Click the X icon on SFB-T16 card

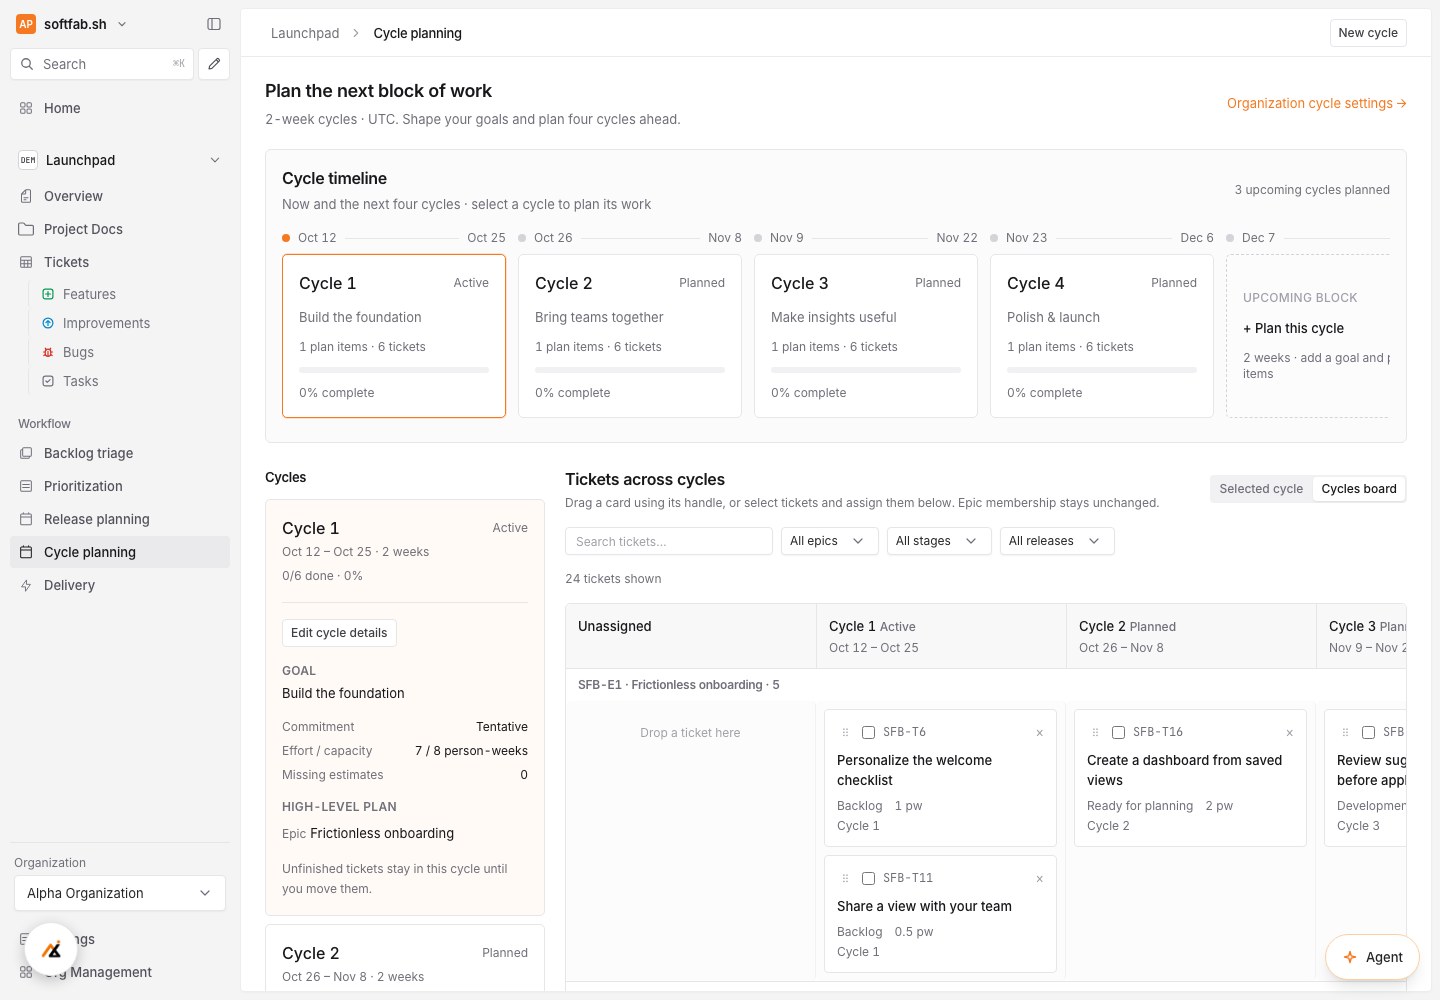pos(1290,733)
